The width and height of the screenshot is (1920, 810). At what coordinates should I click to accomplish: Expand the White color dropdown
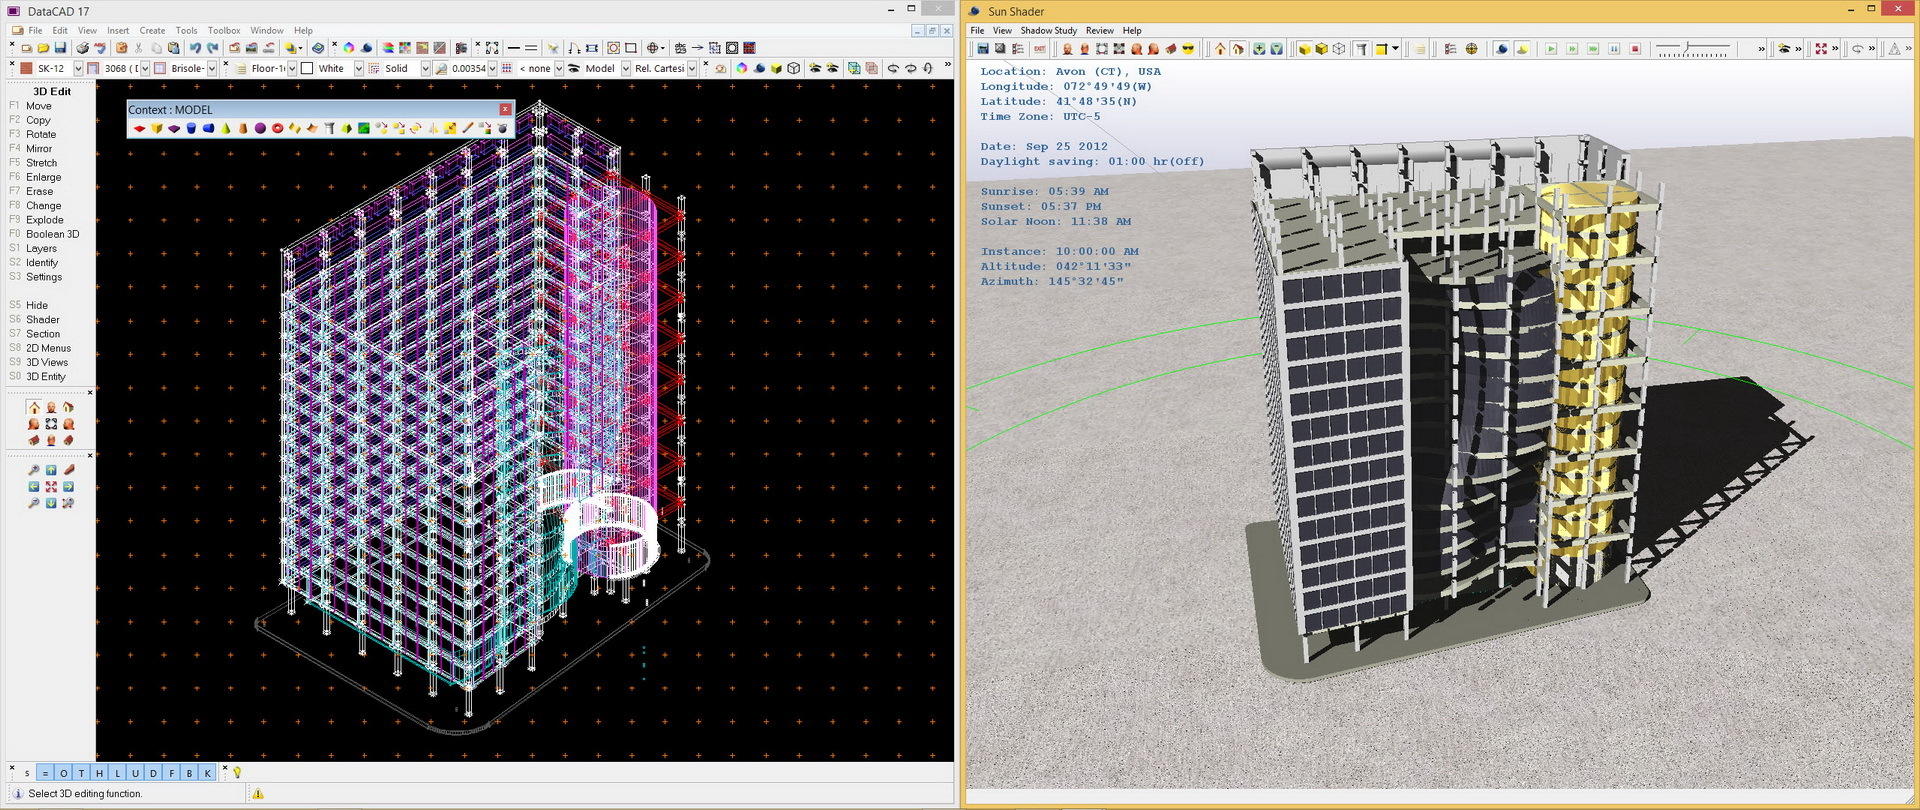(358, 69)
